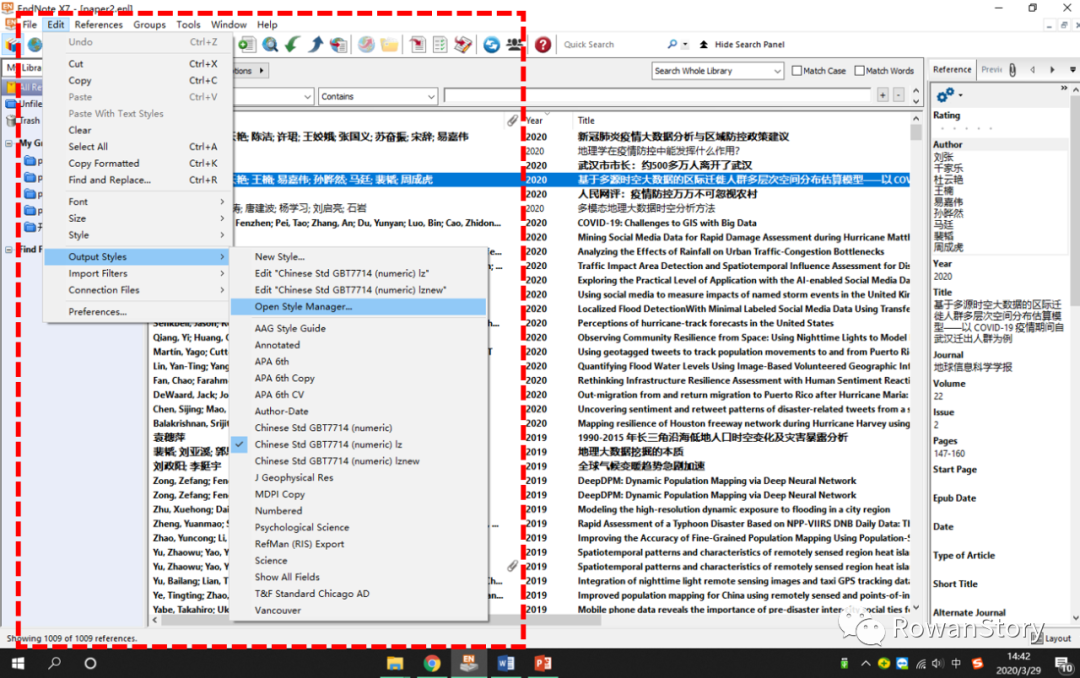Open the References menu

click(x=98, y=24)
